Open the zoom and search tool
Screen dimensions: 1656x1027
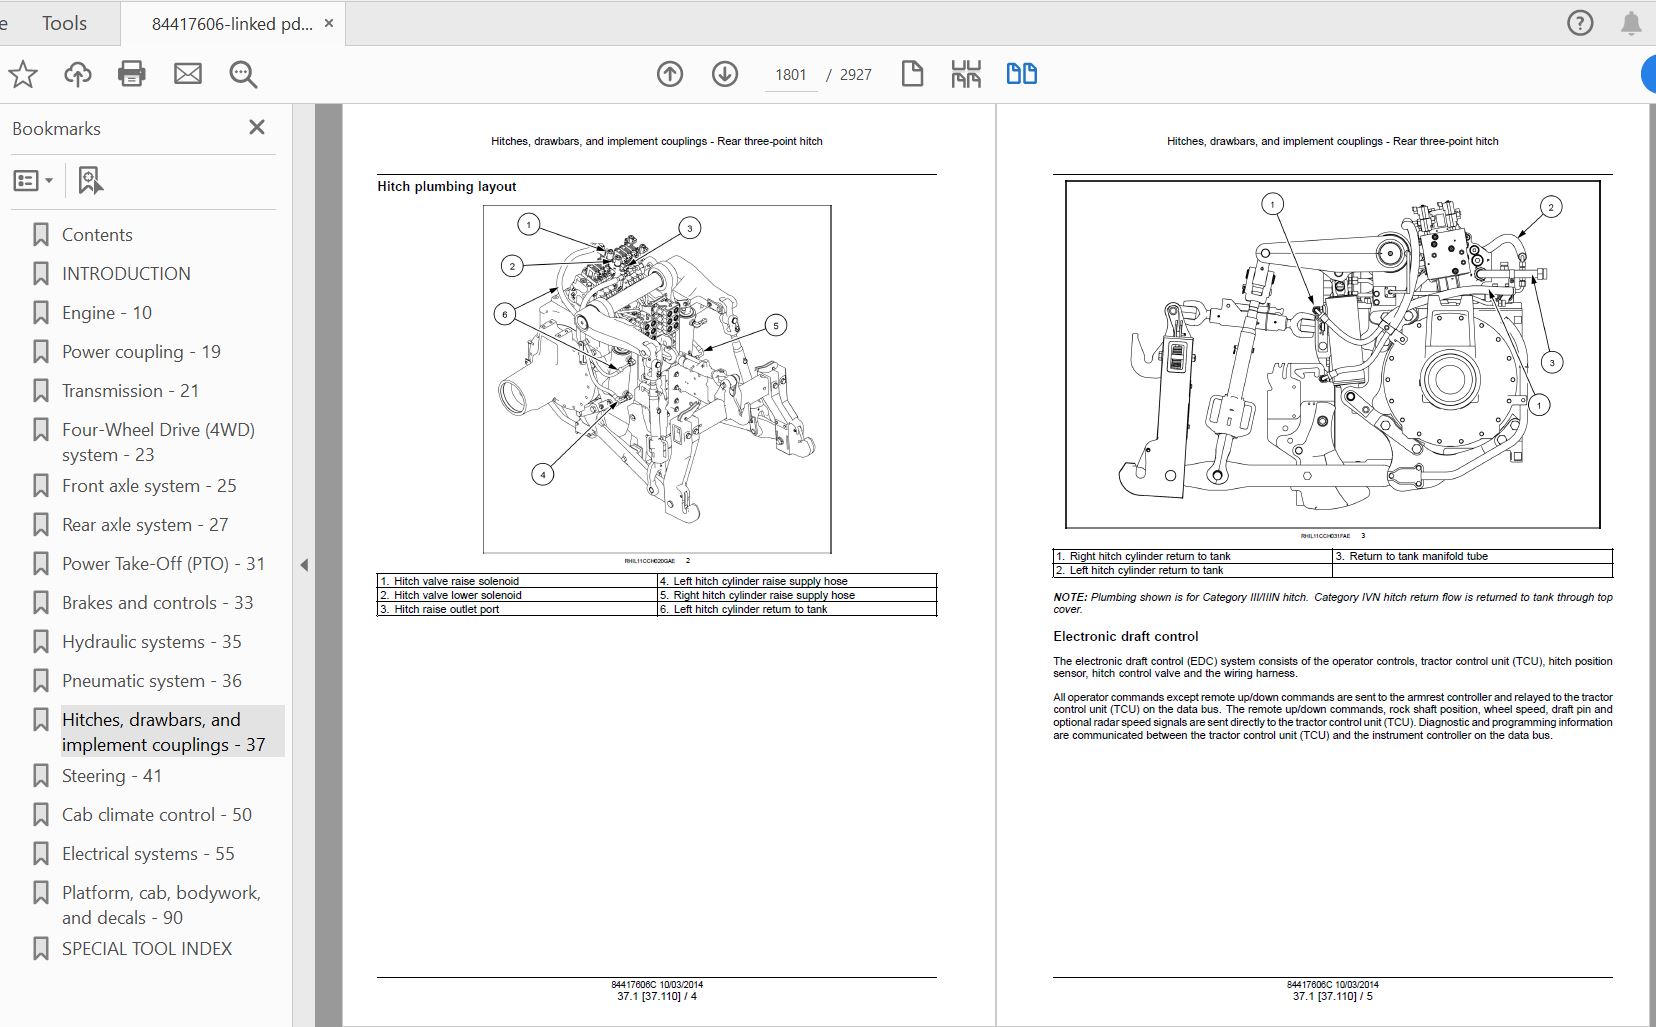(x=243, y=73)
